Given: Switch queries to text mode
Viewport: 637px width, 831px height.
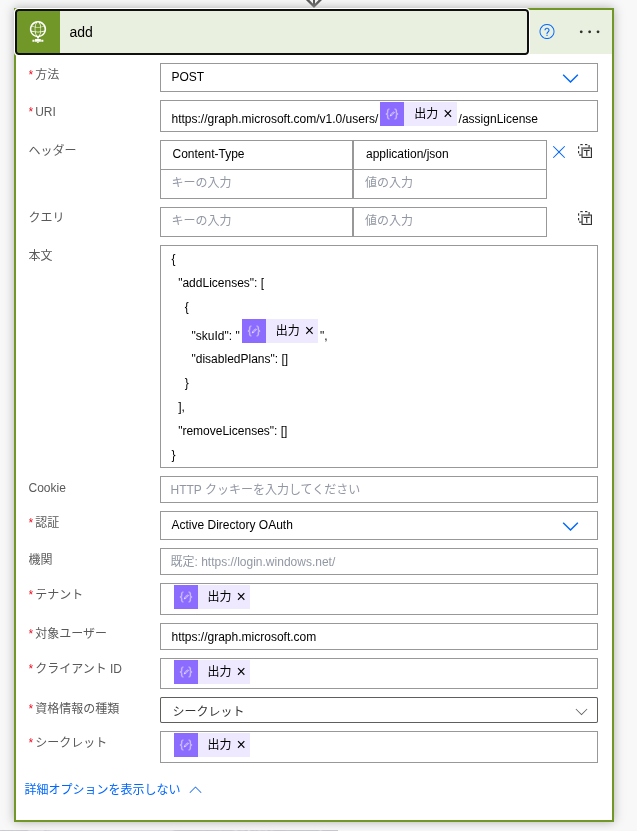Looking at the screenshot, I should pyautogui.click(x=585, y=218).
